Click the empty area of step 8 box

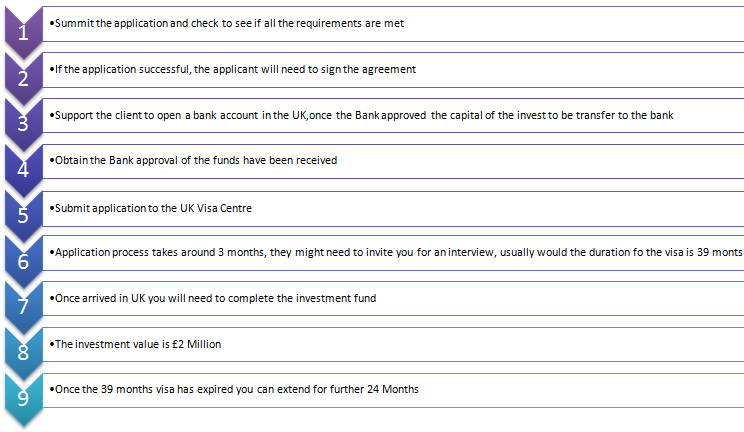[482, 344]
